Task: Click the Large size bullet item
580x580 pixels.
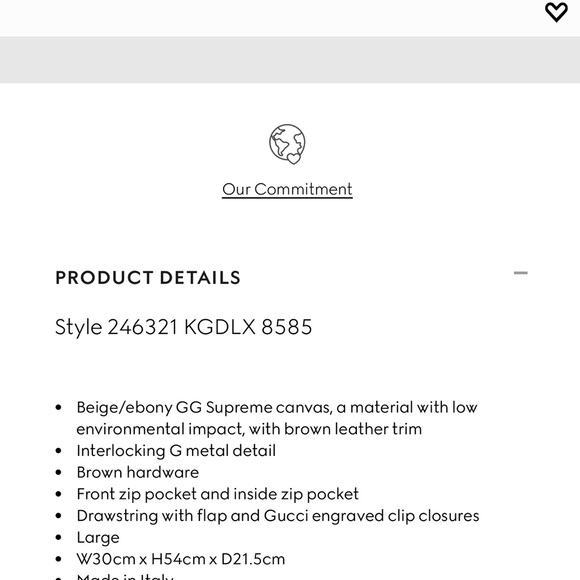Action: point(98,538)
